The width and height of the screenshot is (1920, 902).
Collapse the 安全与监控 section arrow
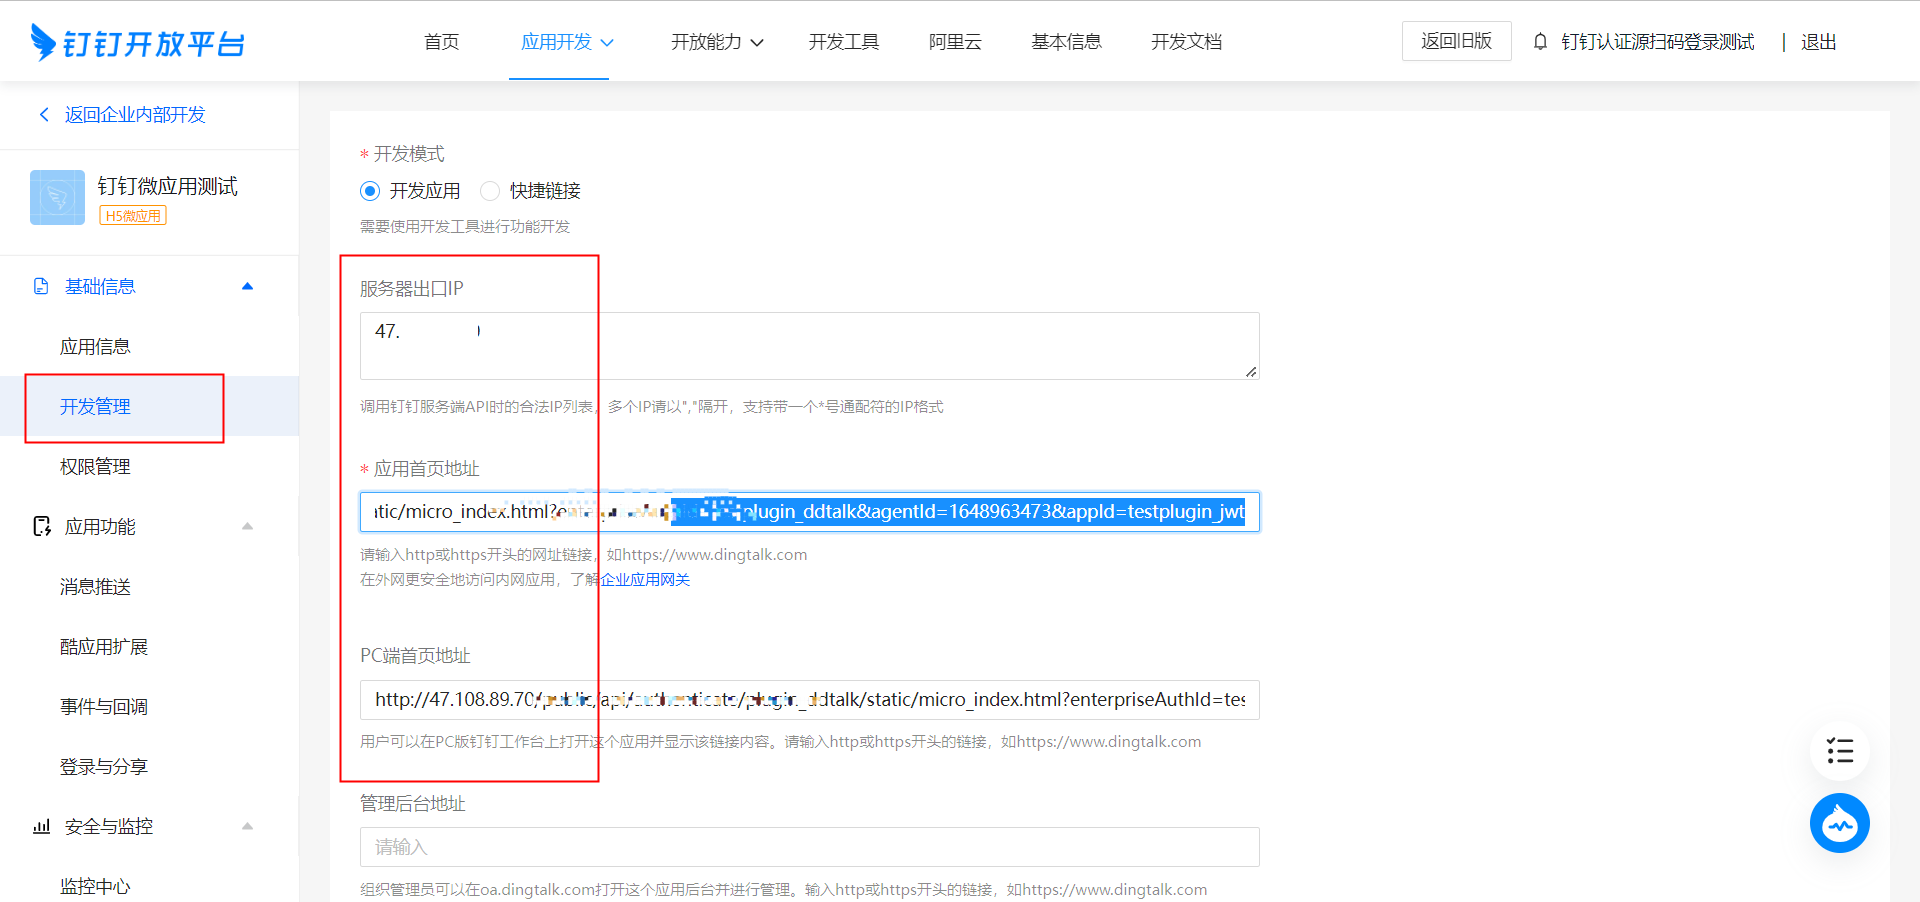click(248, 827)
